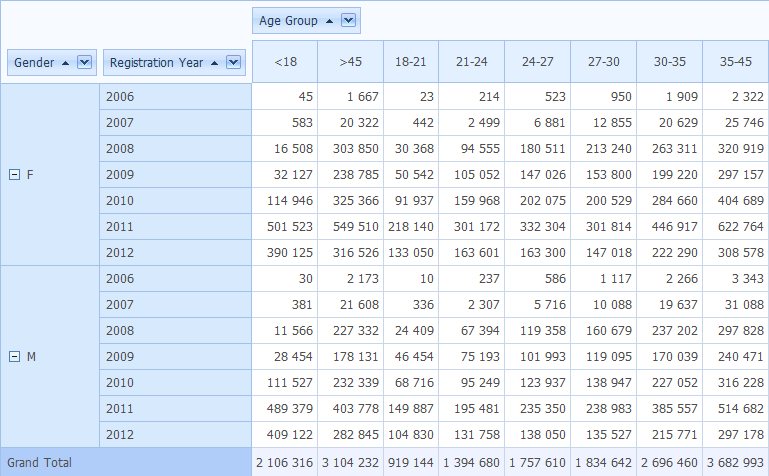The height and width of the screenshot is (476, 769).
Task: Select the 27-30 column header
Action: point(603,62)
